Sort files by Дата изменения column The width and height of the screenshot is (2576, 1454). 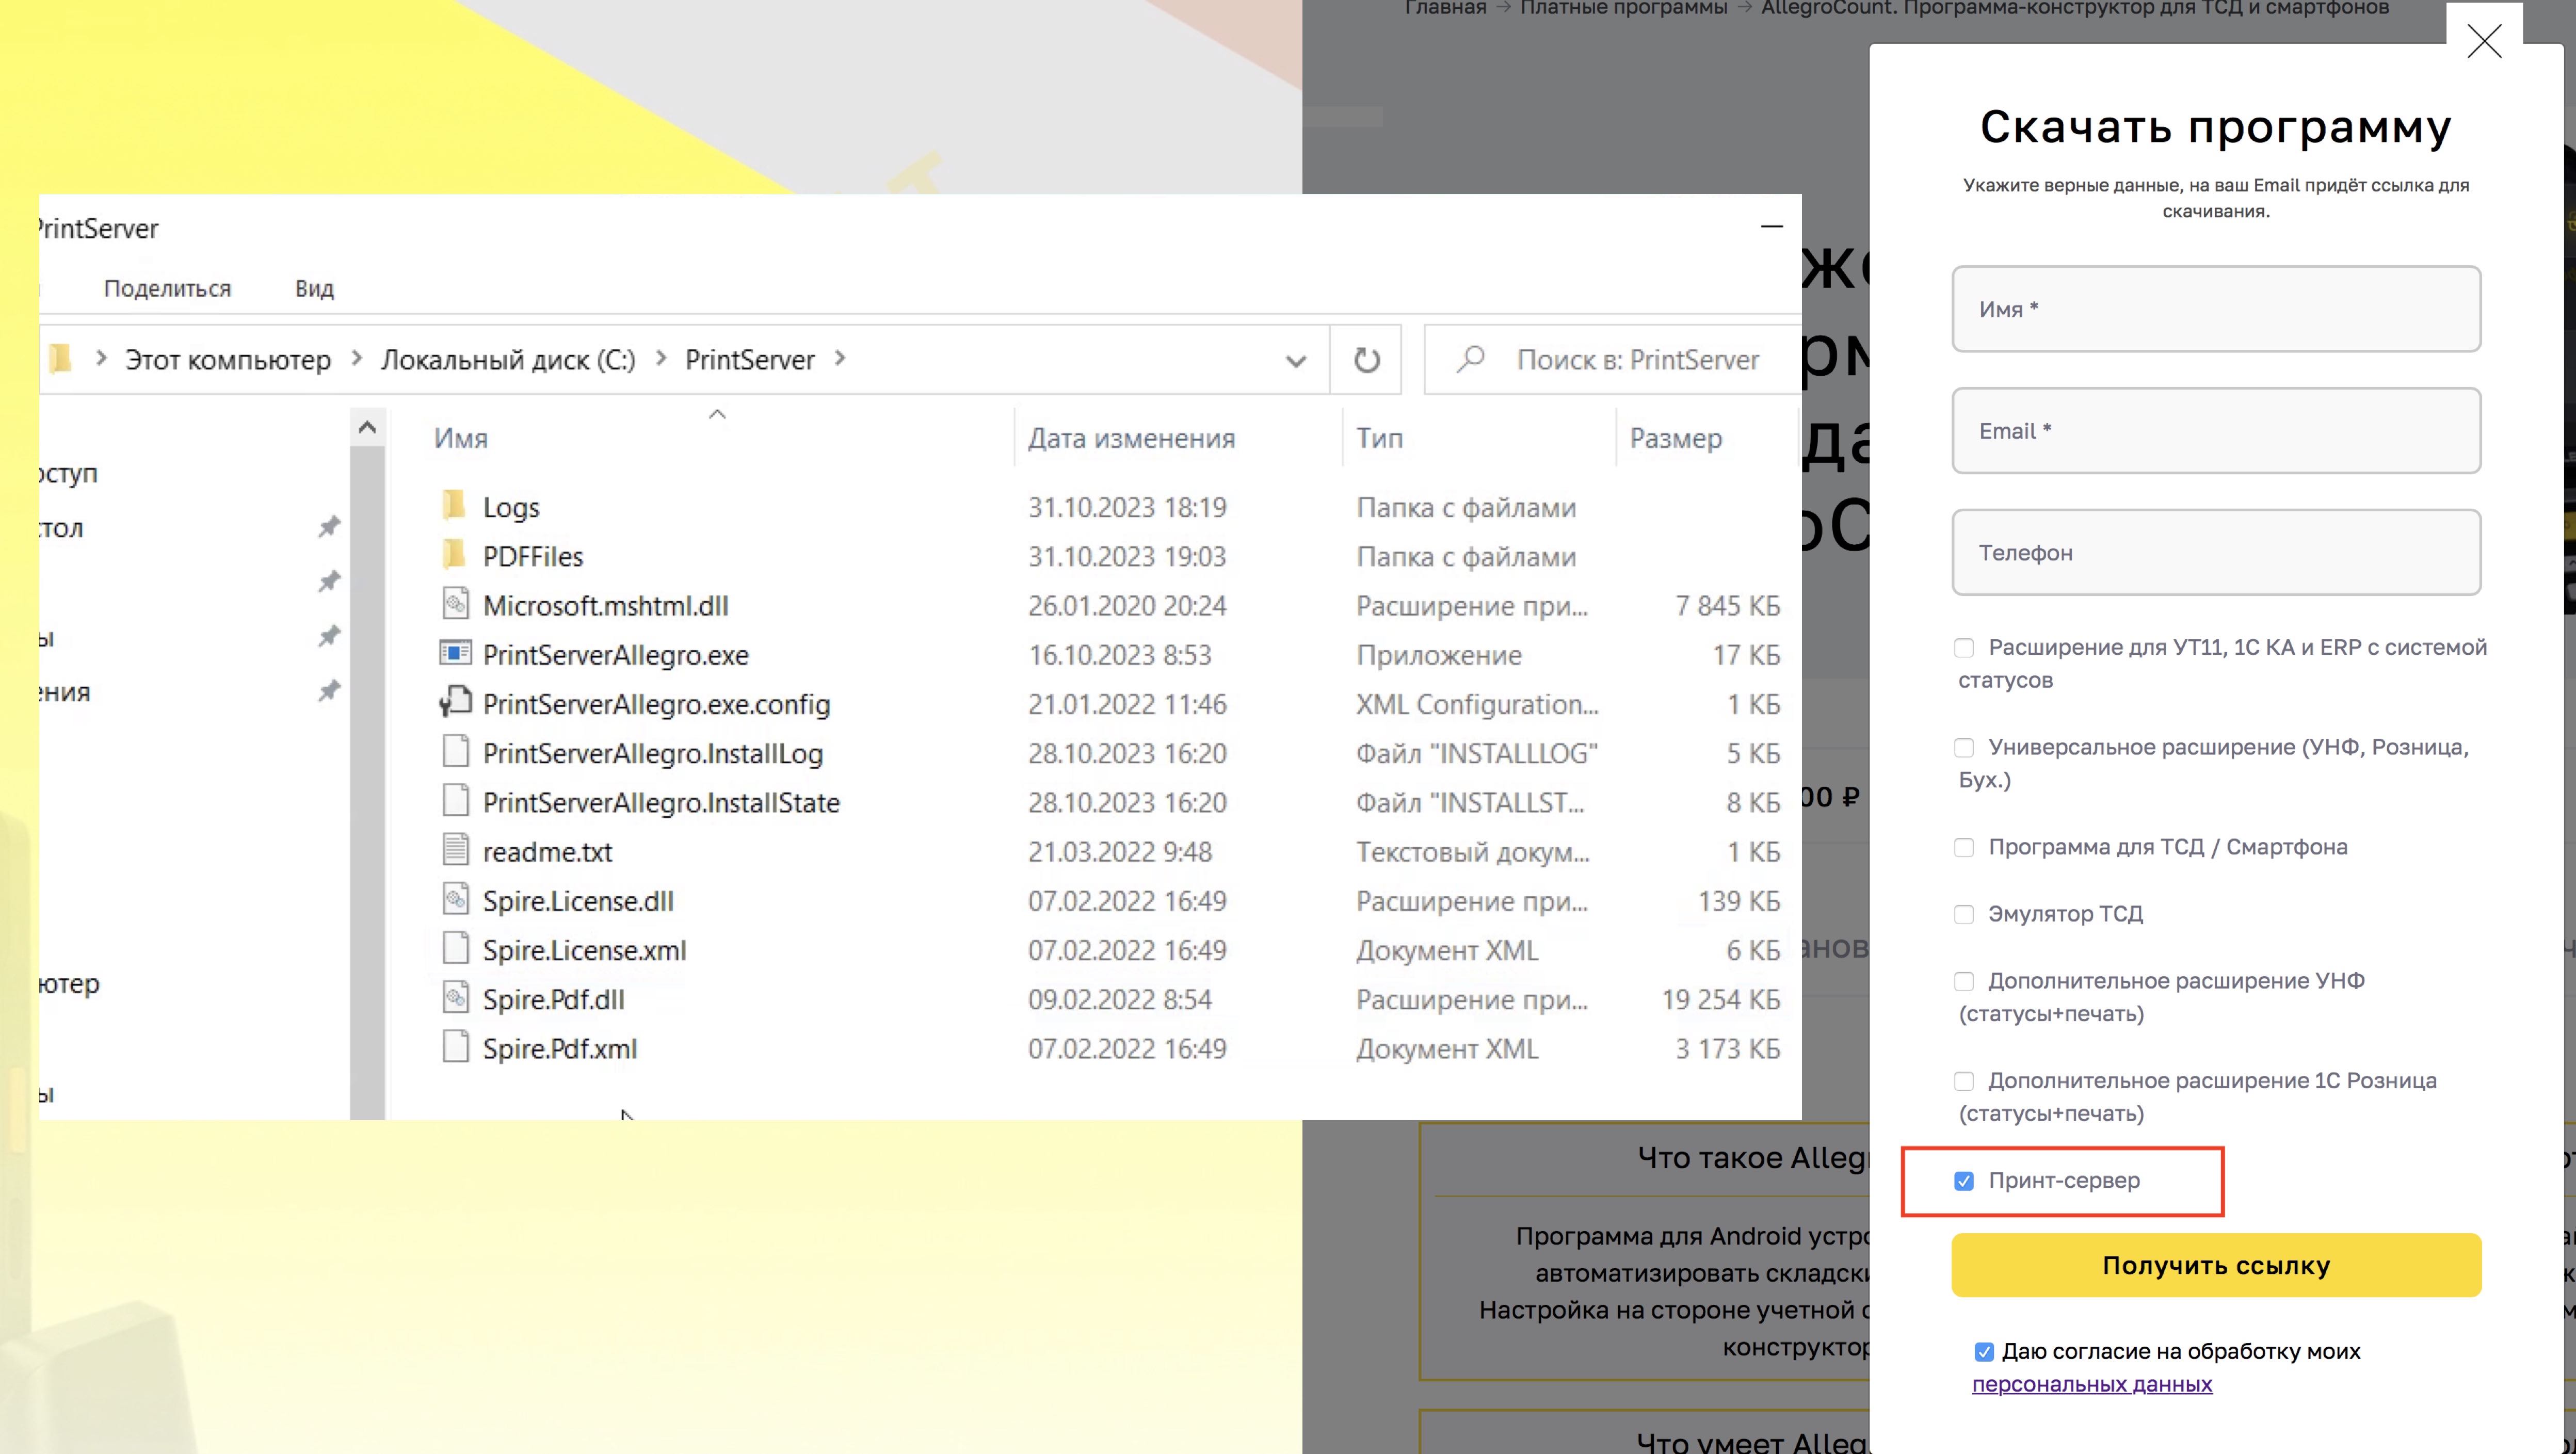tap(1131, 438)
